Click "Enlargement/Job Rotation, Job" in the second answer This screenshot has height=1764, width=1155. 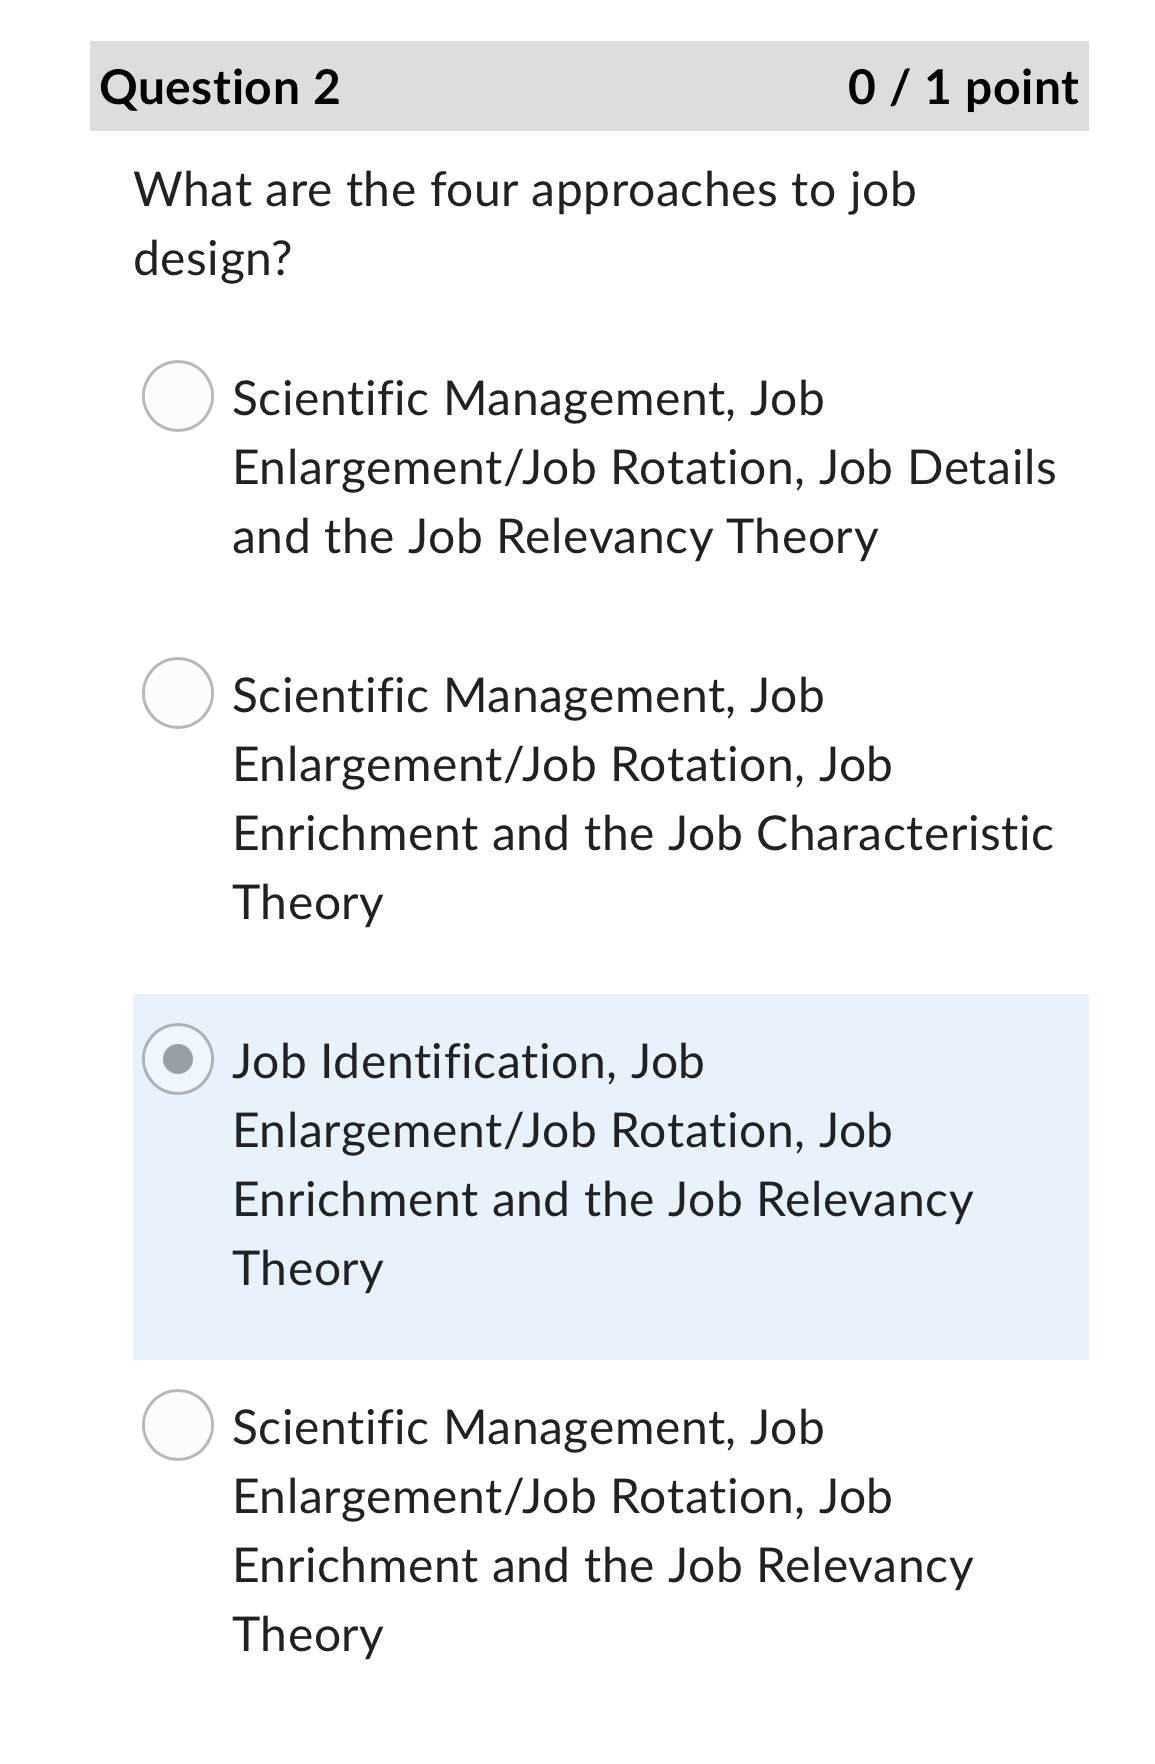pos(562,765)
